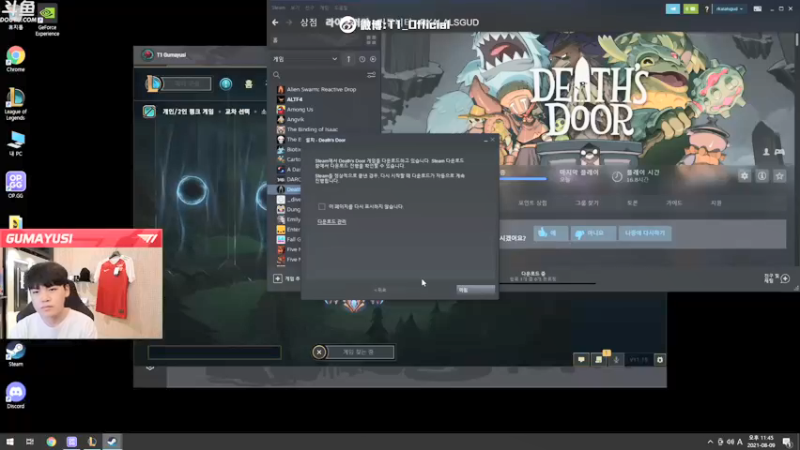Go back in the Steam window
The width and height of the screenshot is (800, 450).
click(276, 22)
